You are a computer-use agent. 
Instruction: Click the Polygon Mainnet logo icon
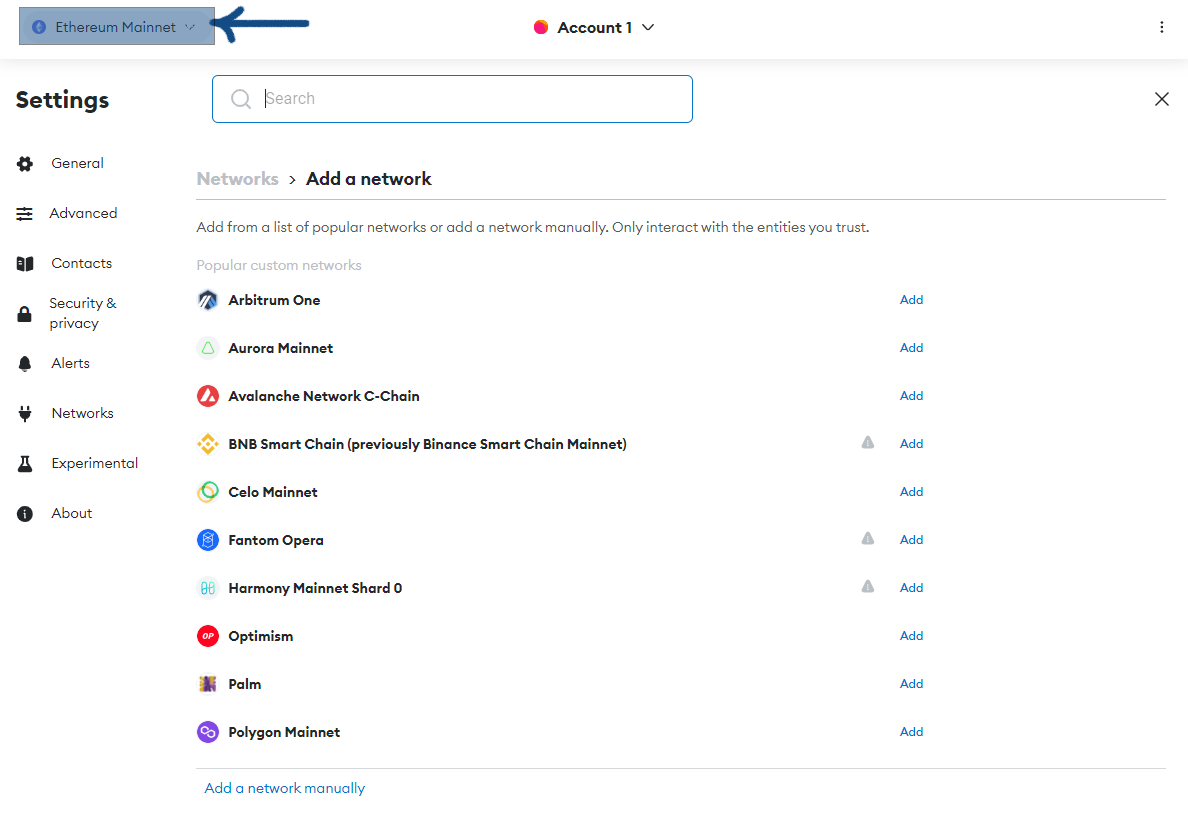click(x=208, y=732)
